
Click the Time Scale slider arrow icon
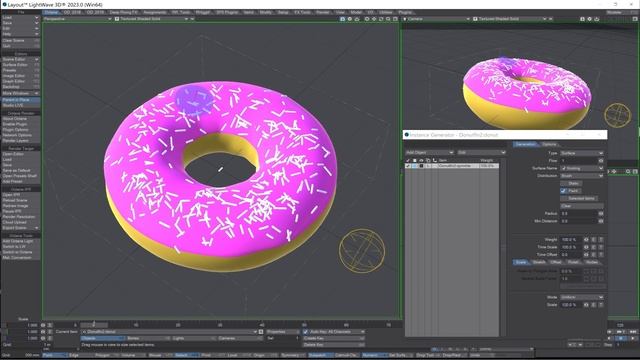pos(586,247)
